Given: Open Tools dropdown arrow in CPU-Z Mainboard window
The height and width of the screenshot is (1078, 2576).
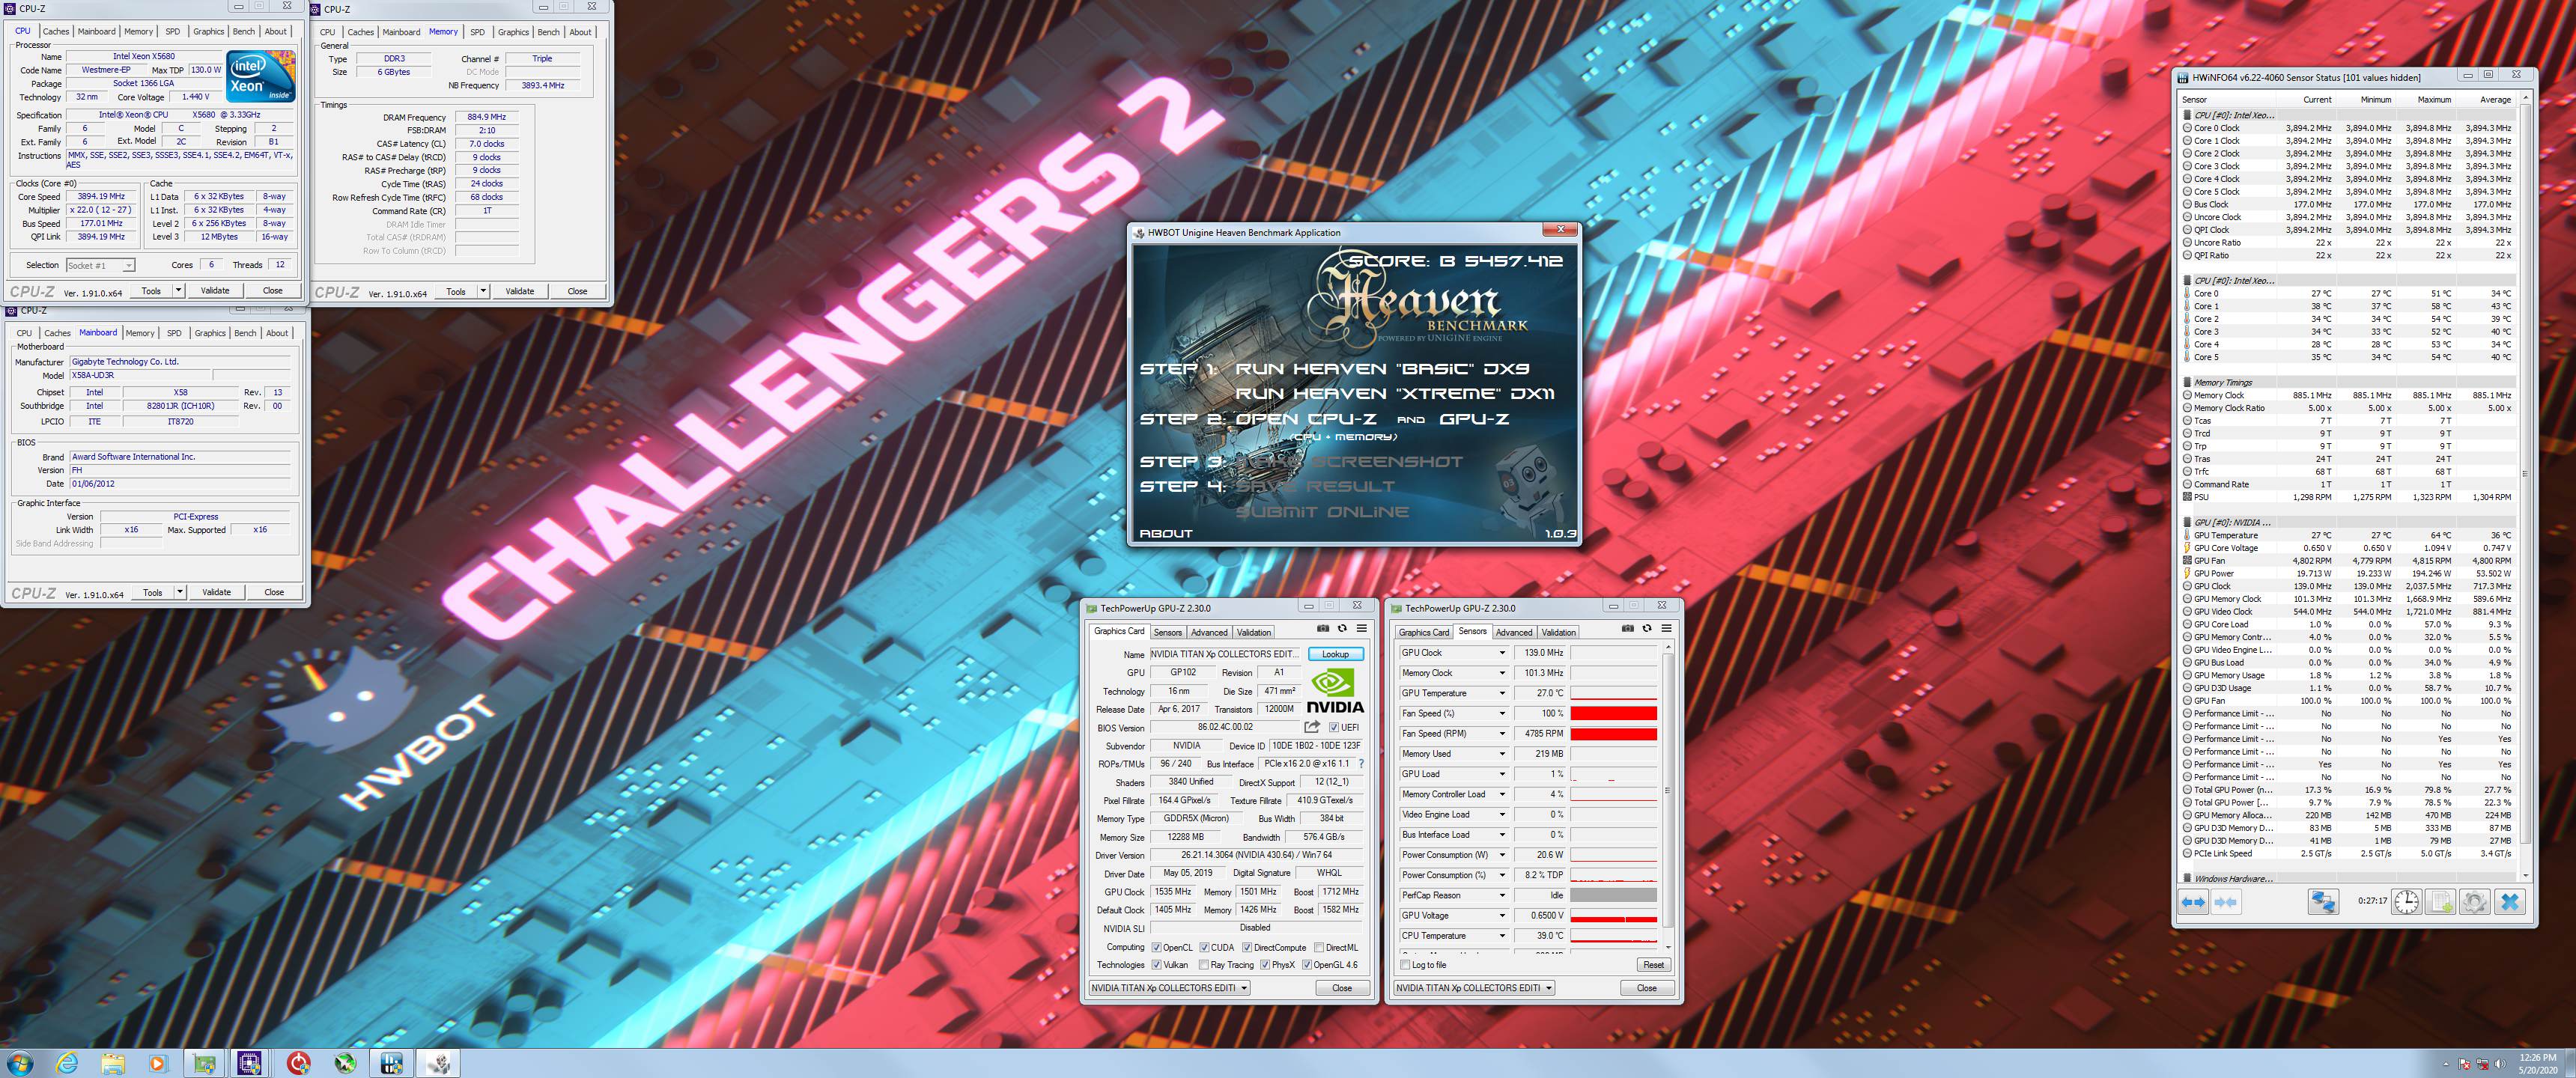Looking at the screenshot, I should (180, 592).
